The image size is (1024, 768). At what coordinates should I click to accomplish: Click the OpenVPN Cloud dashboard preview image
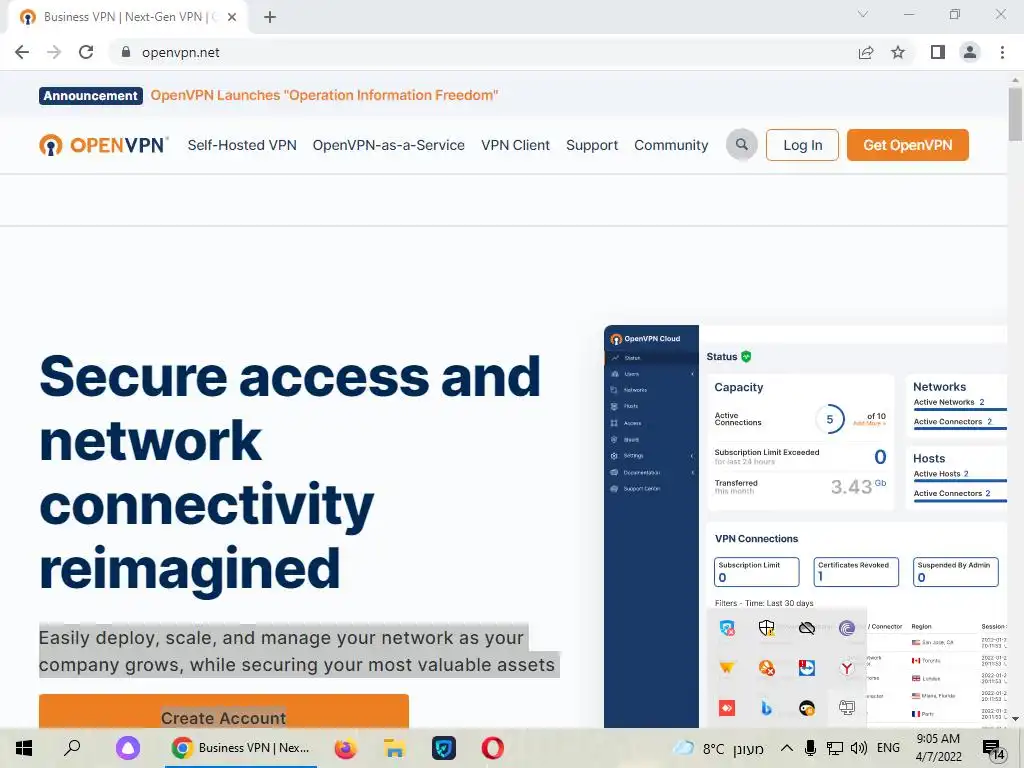pyautogui.click(x=805, y=526)
